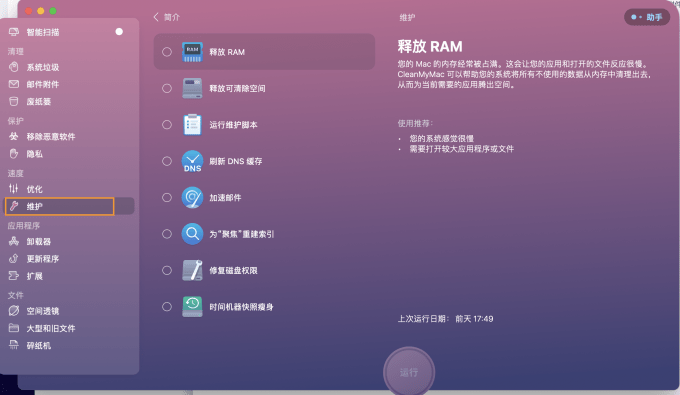The height and width of the screenshot is (395, 680).
Task: Select the 废纸篓 trash icon
Action: point(14,101)
